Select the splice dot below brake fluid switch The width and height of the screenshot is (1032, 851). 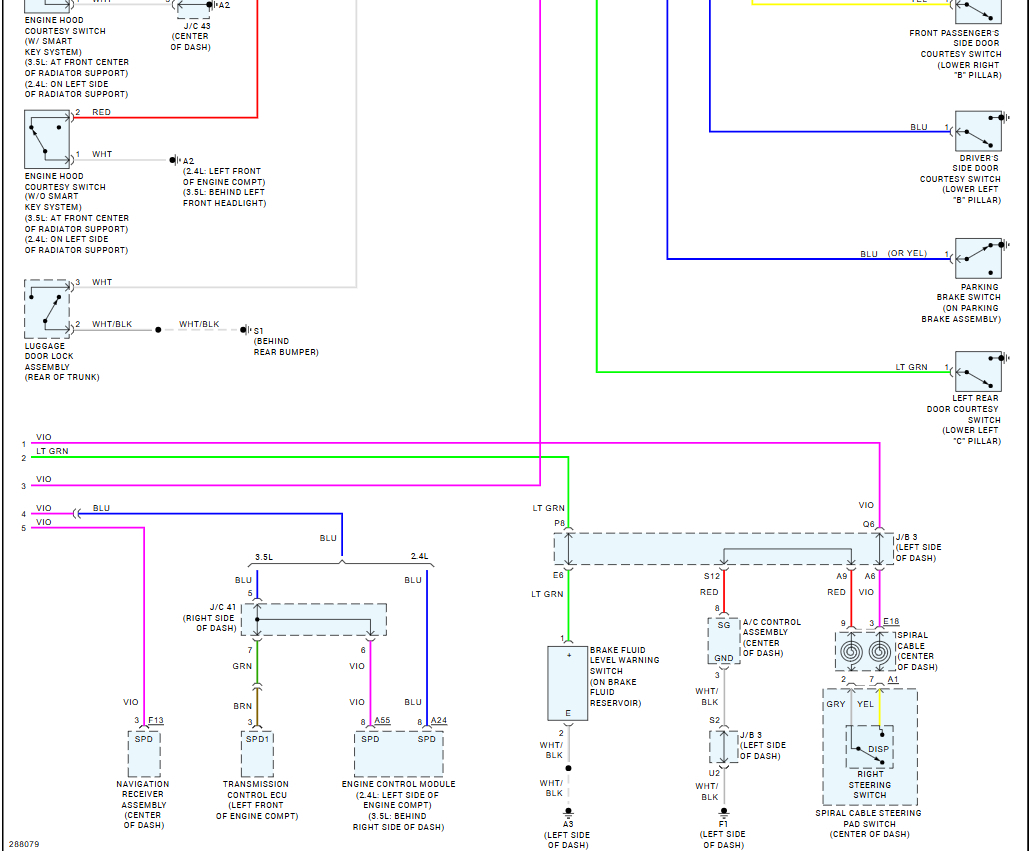point(568,768)
